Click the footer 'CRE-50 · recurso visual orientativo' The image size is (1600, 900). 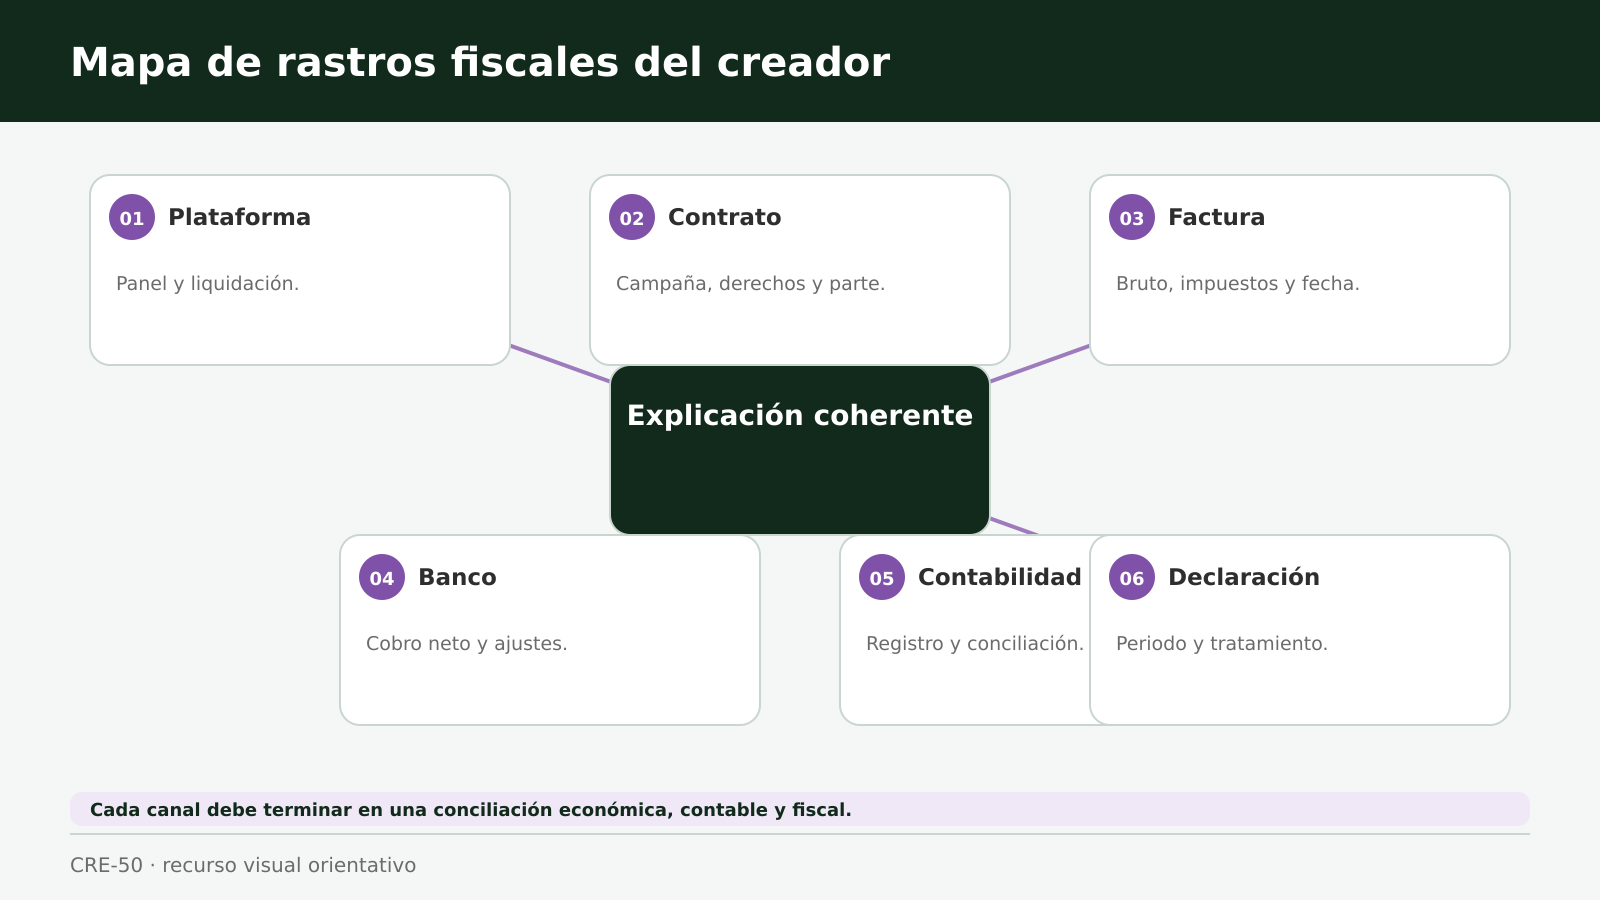click(243, 865)
